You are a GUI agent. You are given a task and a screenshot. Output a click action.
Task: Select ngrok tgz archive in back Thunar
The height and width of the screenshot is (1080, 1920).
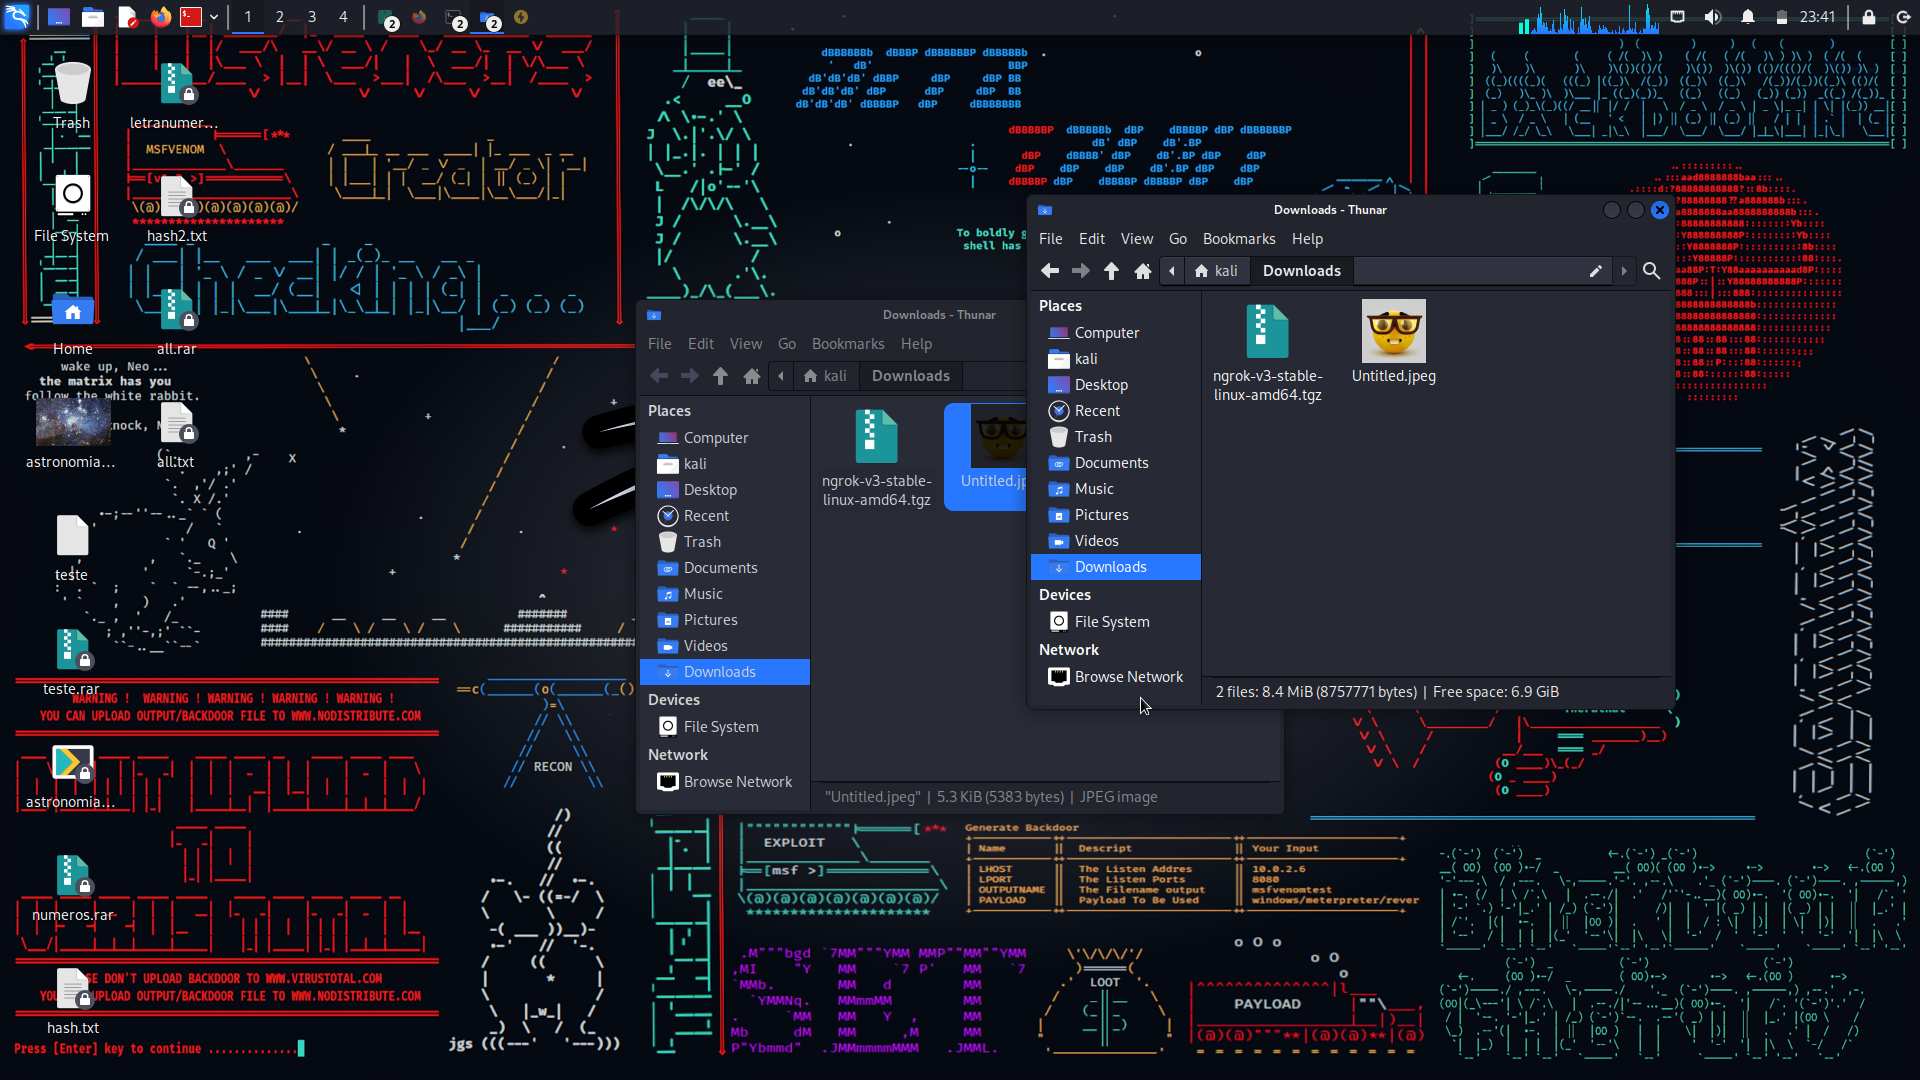tap(876, 457)
